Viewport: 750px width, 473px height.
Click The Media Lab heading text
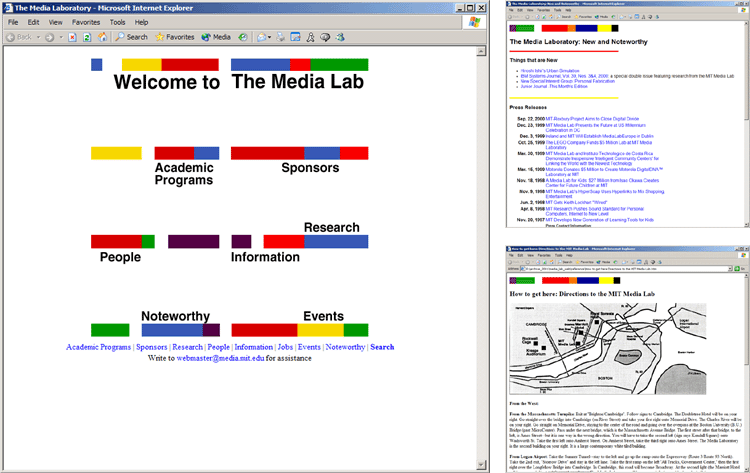[x=298, y=81]
